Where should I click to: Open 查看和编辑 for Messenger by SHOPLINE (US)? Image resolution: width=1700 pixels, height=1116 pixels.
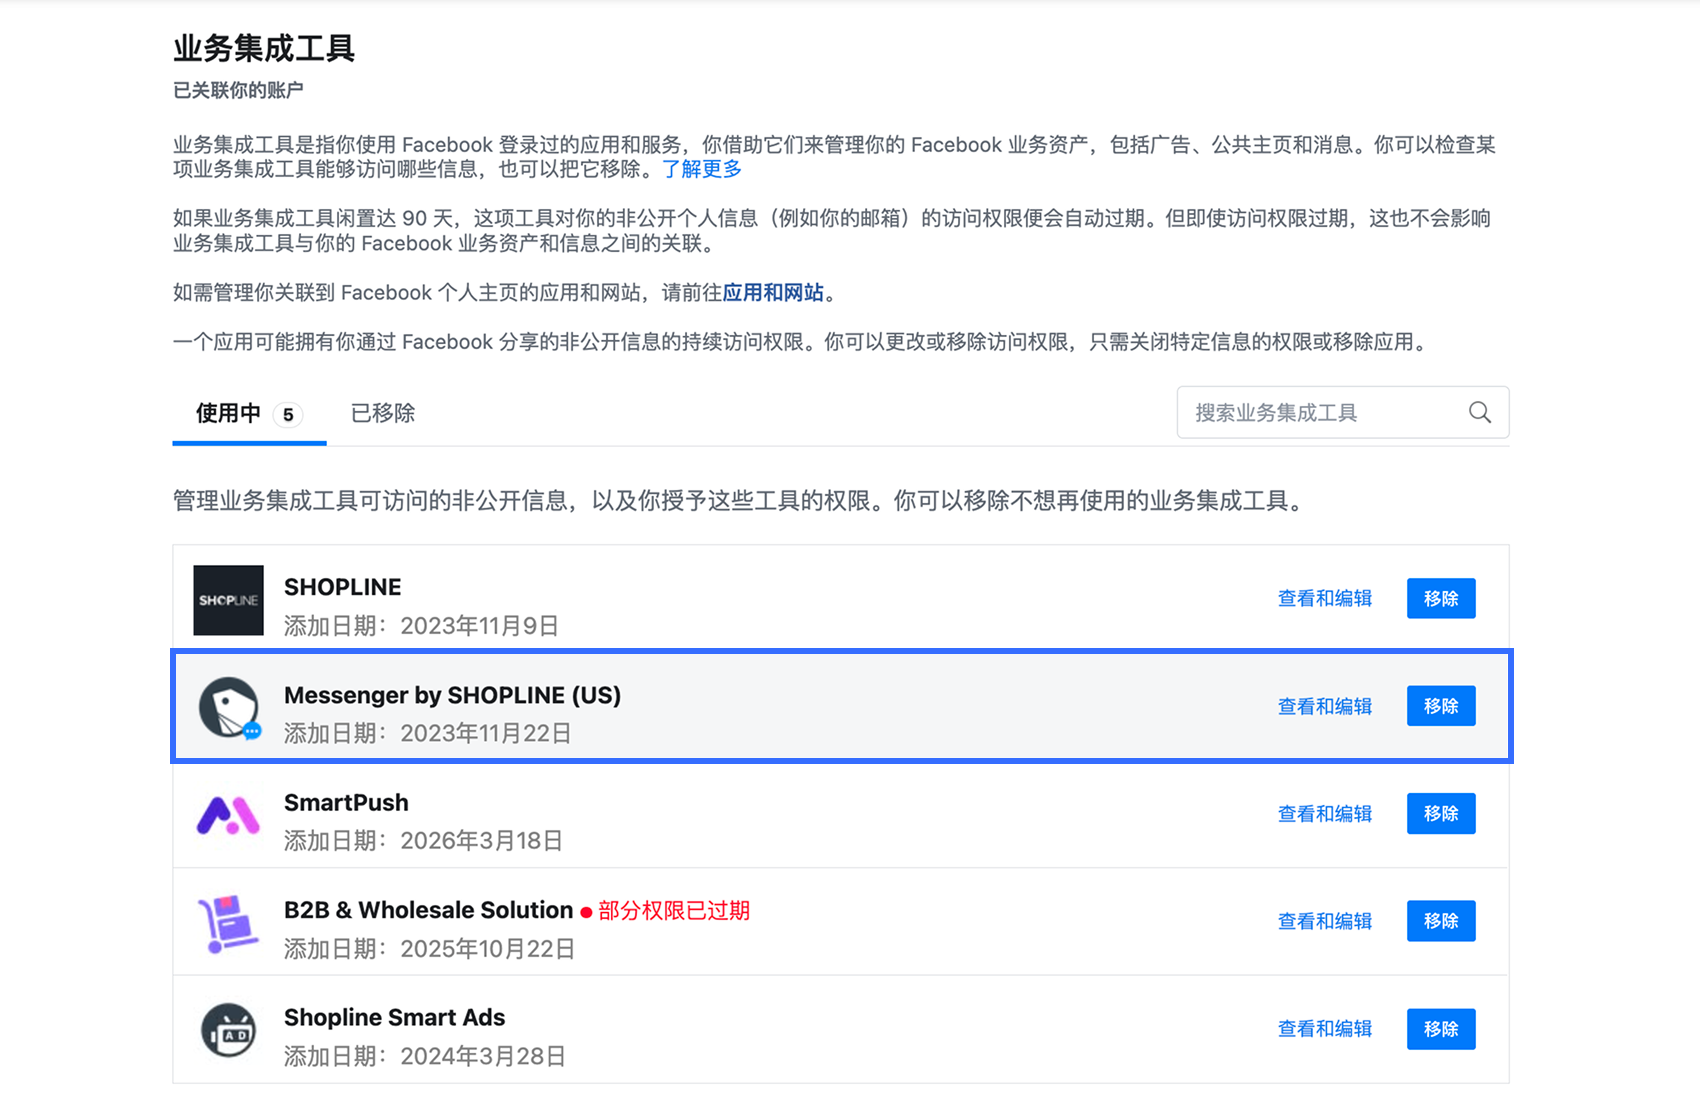[1325, 706]
